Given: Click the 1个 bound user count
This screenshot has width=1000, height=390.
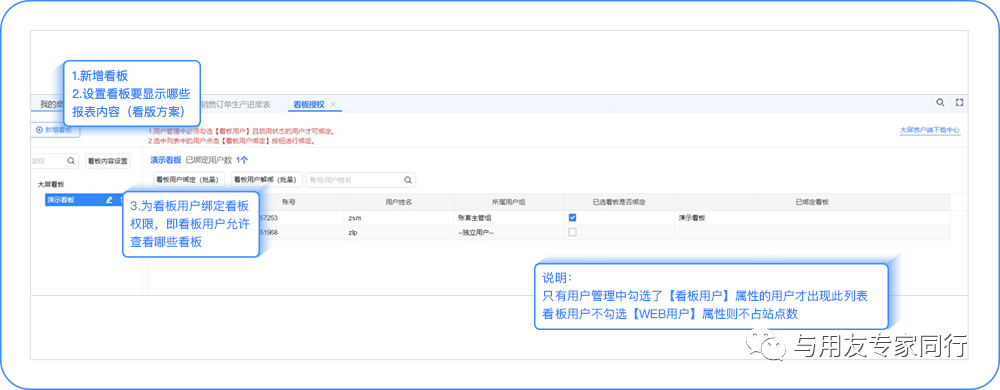Looking at the screenshot, I should (x=242, y=160).
